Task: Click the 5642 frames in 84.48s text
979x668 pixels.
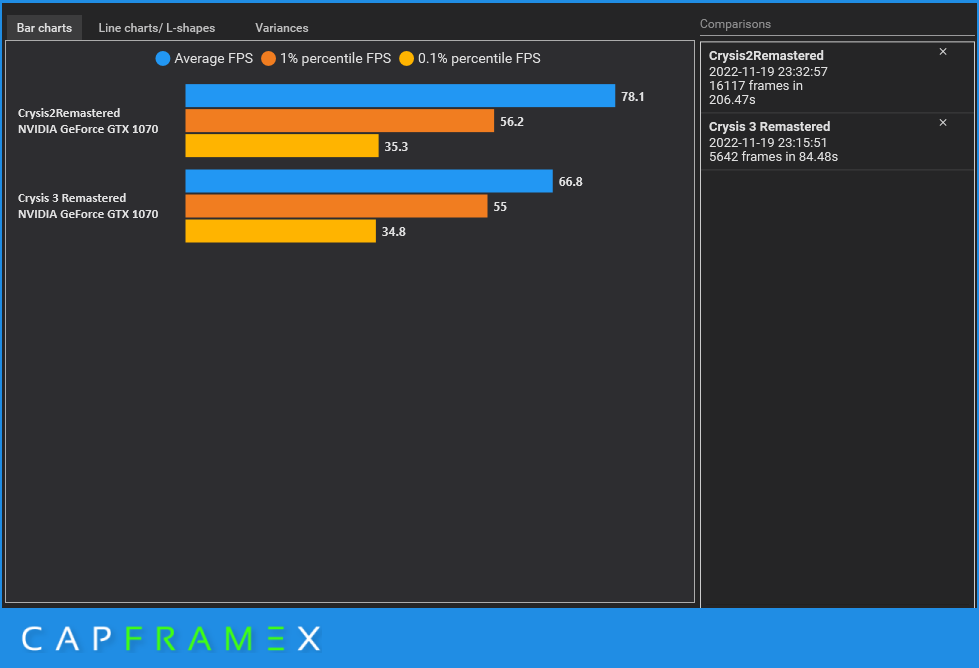Action: [774, 157]
